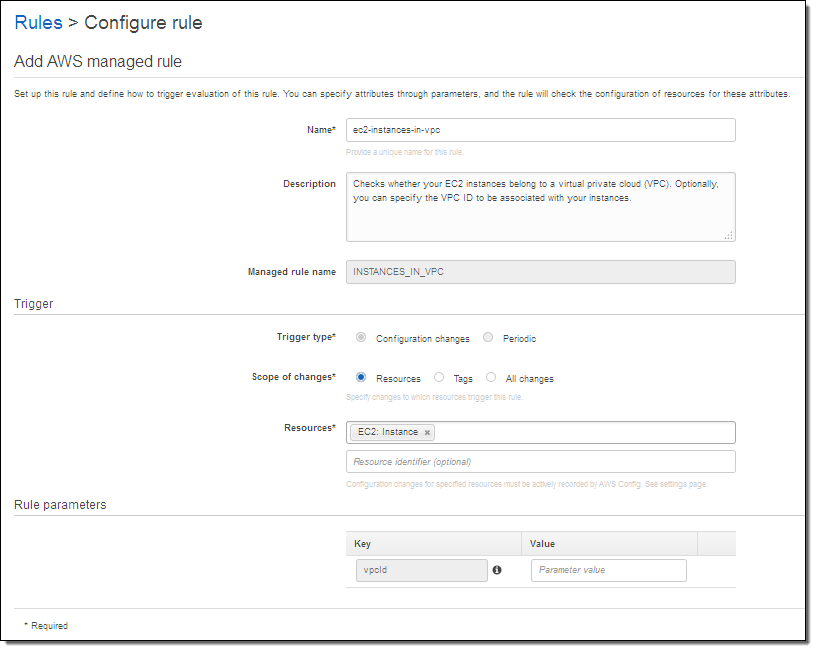Viewport: 816px width, 651px height.
Task: Select the Configuration changes trigger type
Action: 361,338
